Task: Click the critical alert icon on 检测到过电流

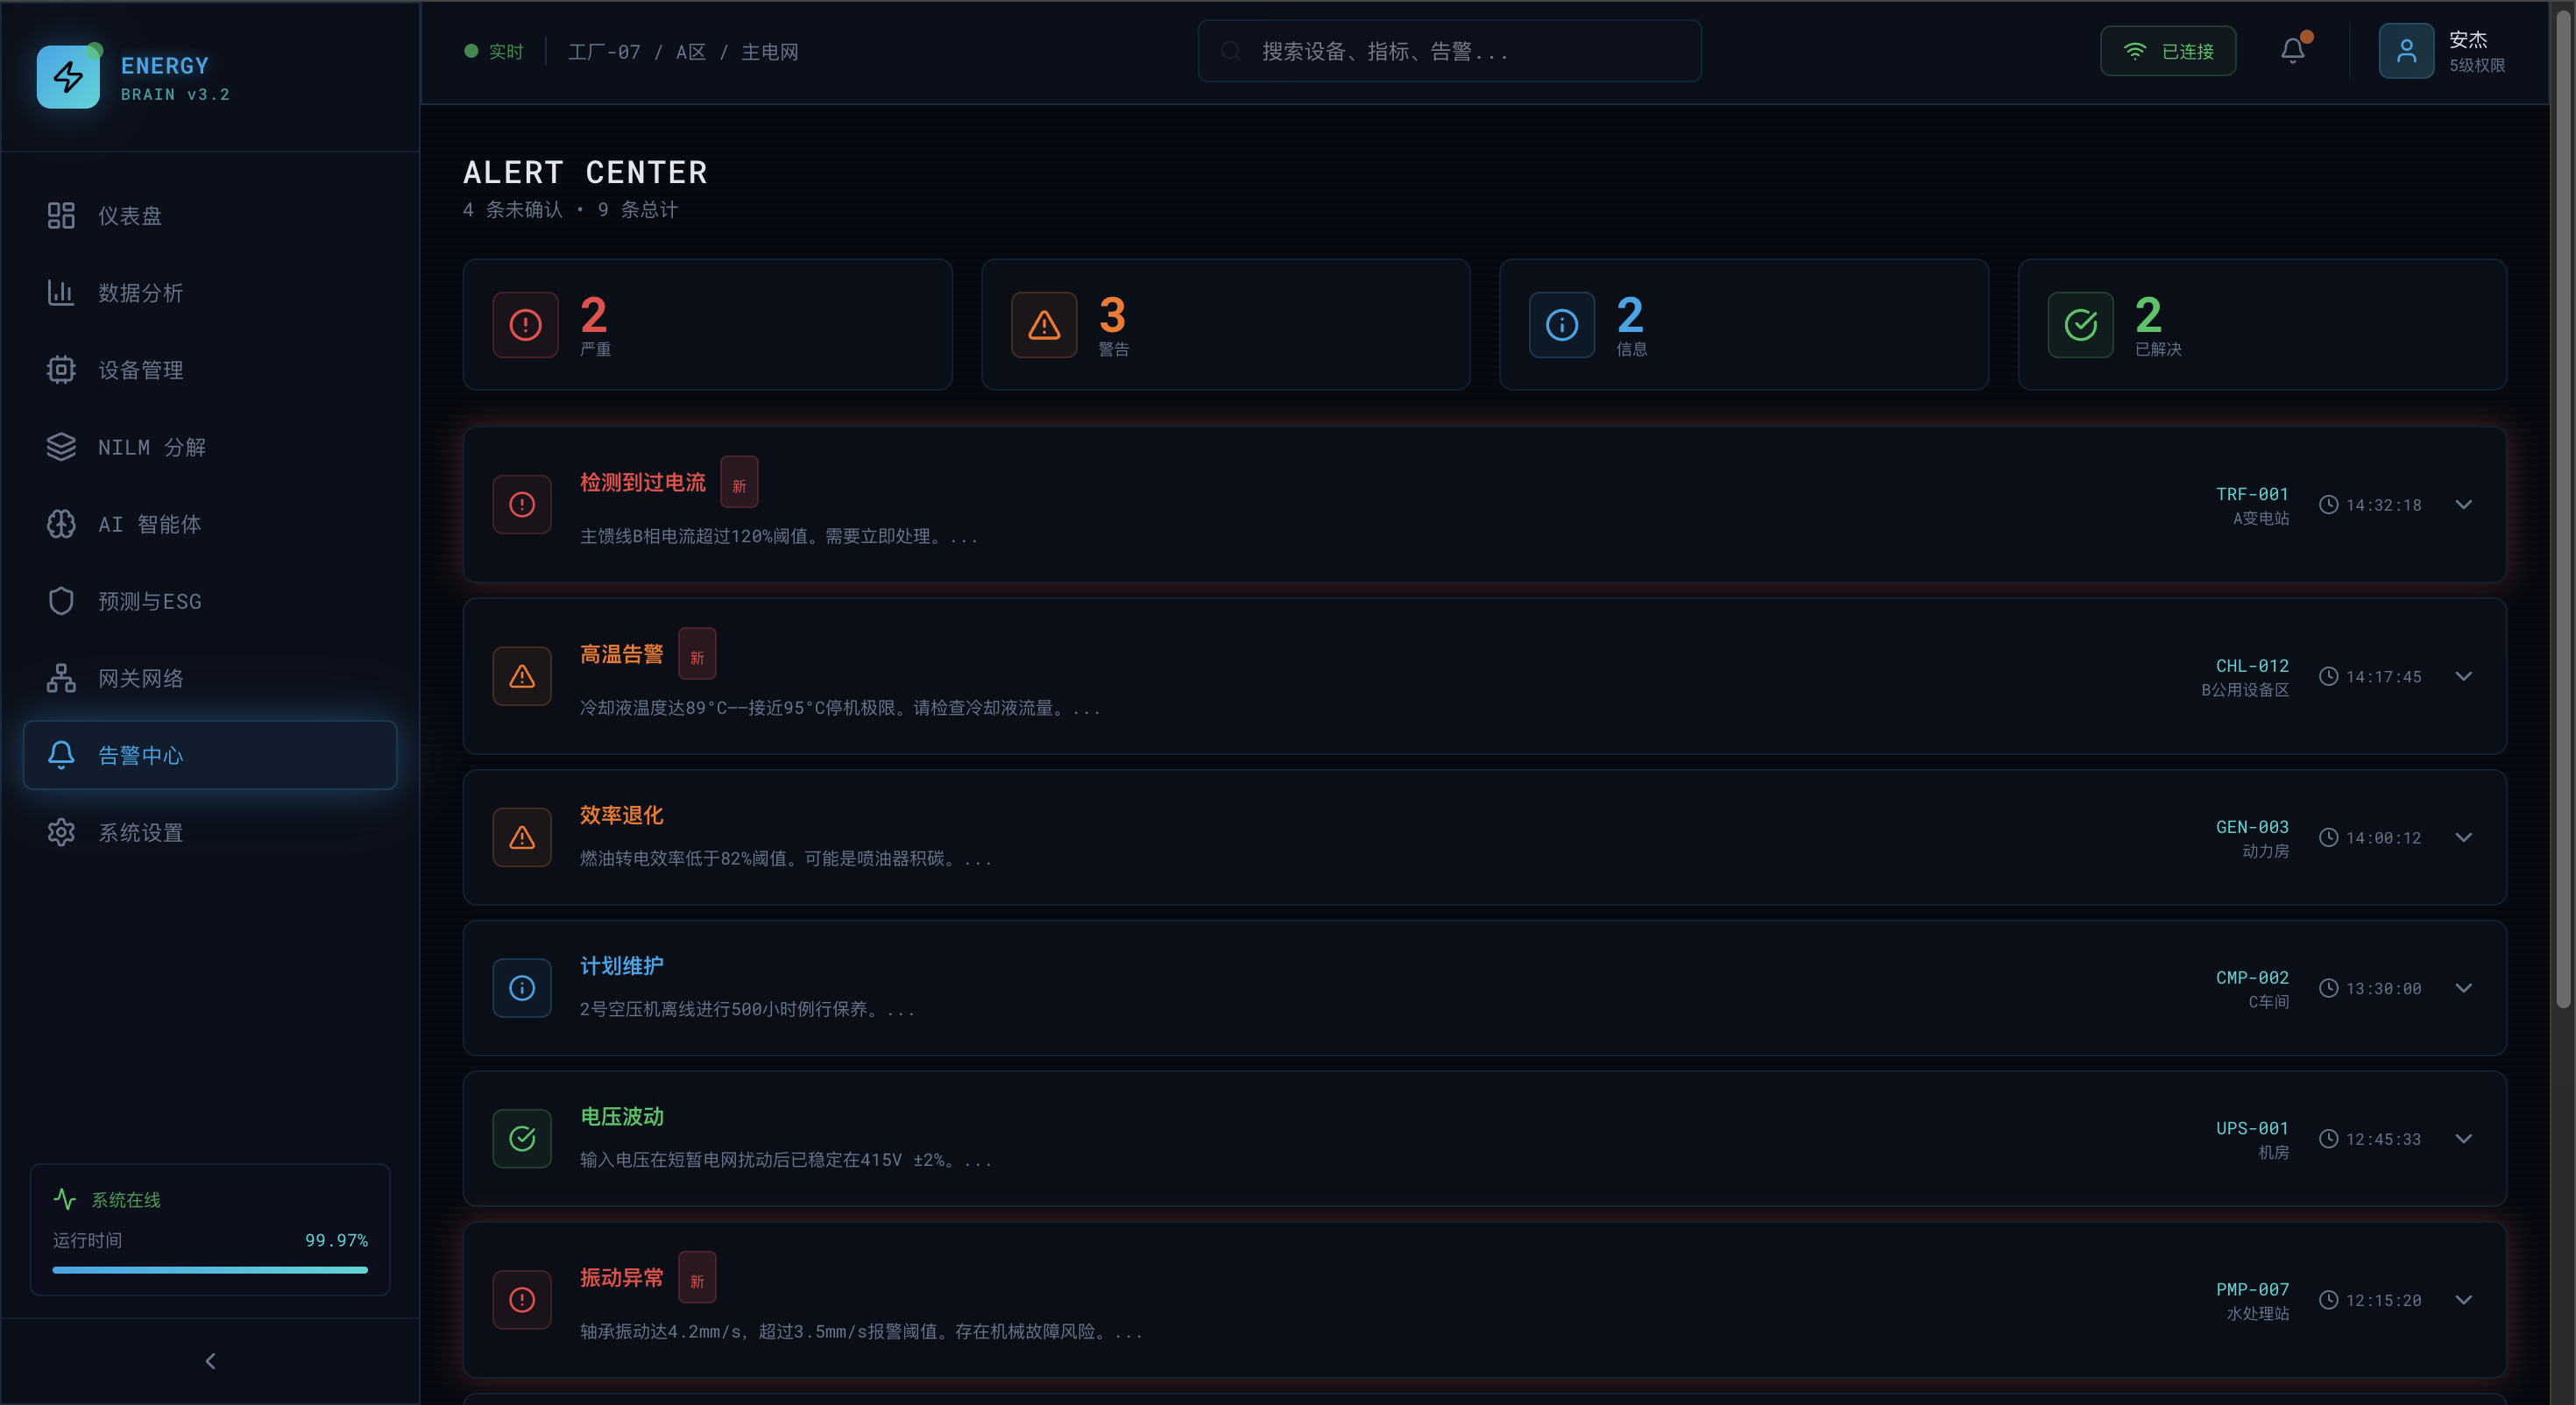Action: pos(522,505)
